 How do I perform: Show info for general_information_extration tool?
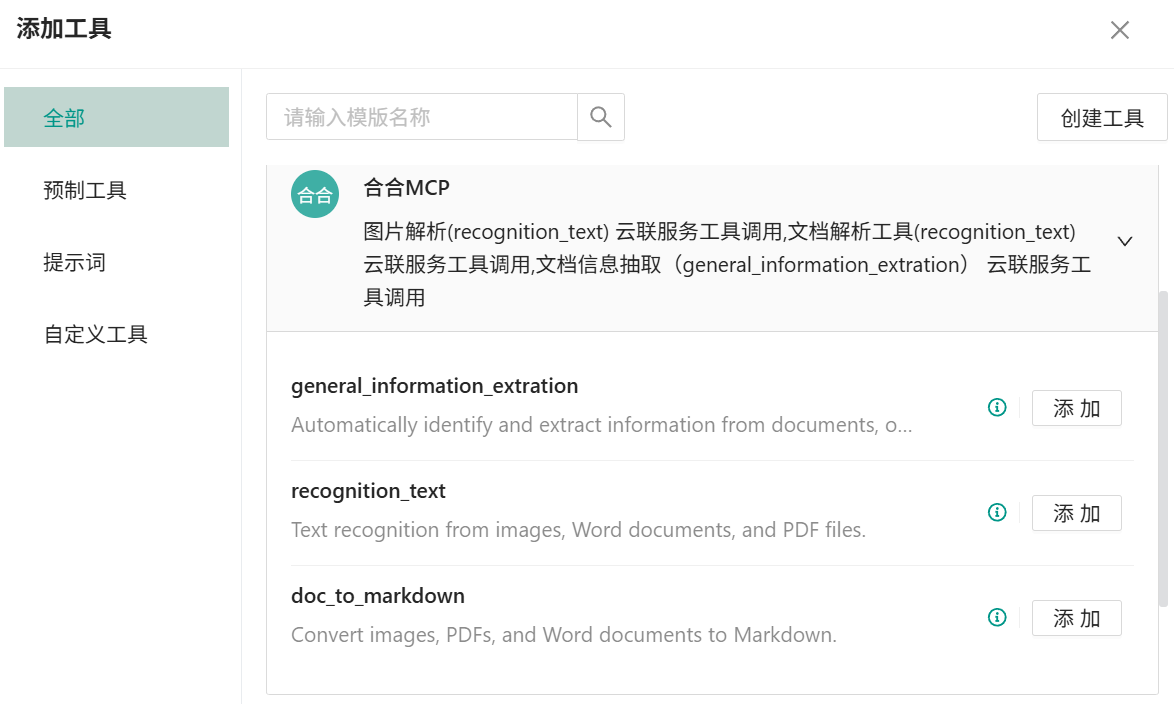point(997,408)
